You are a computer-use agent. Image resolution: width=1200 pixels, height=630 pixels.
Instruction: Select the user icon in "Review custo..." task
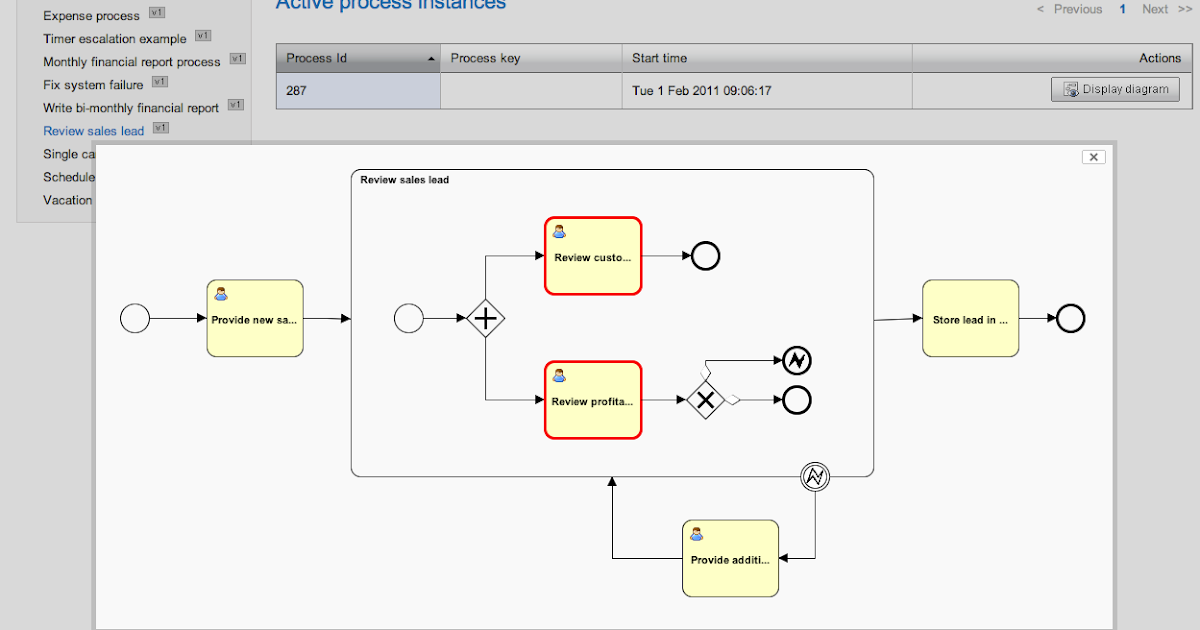[x=559, y=233]
